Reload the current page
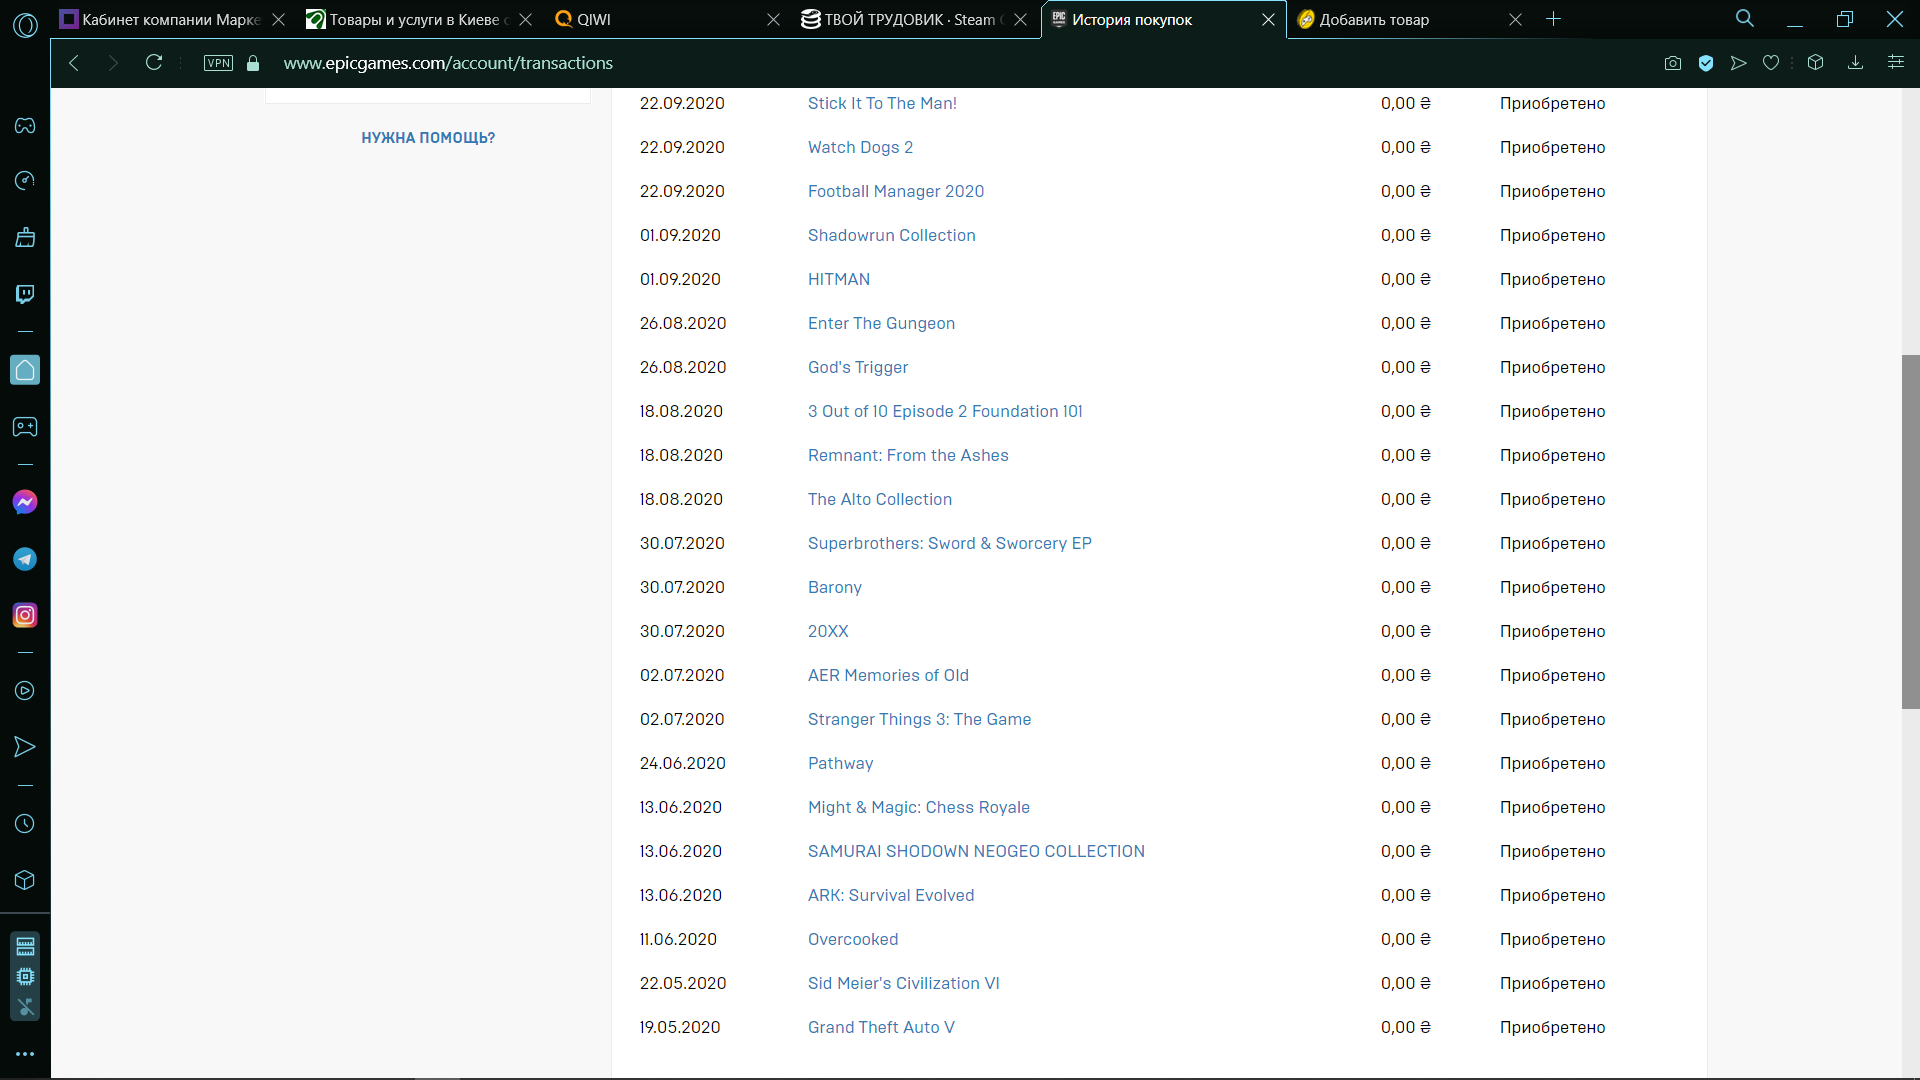 (x=154, y=63)
